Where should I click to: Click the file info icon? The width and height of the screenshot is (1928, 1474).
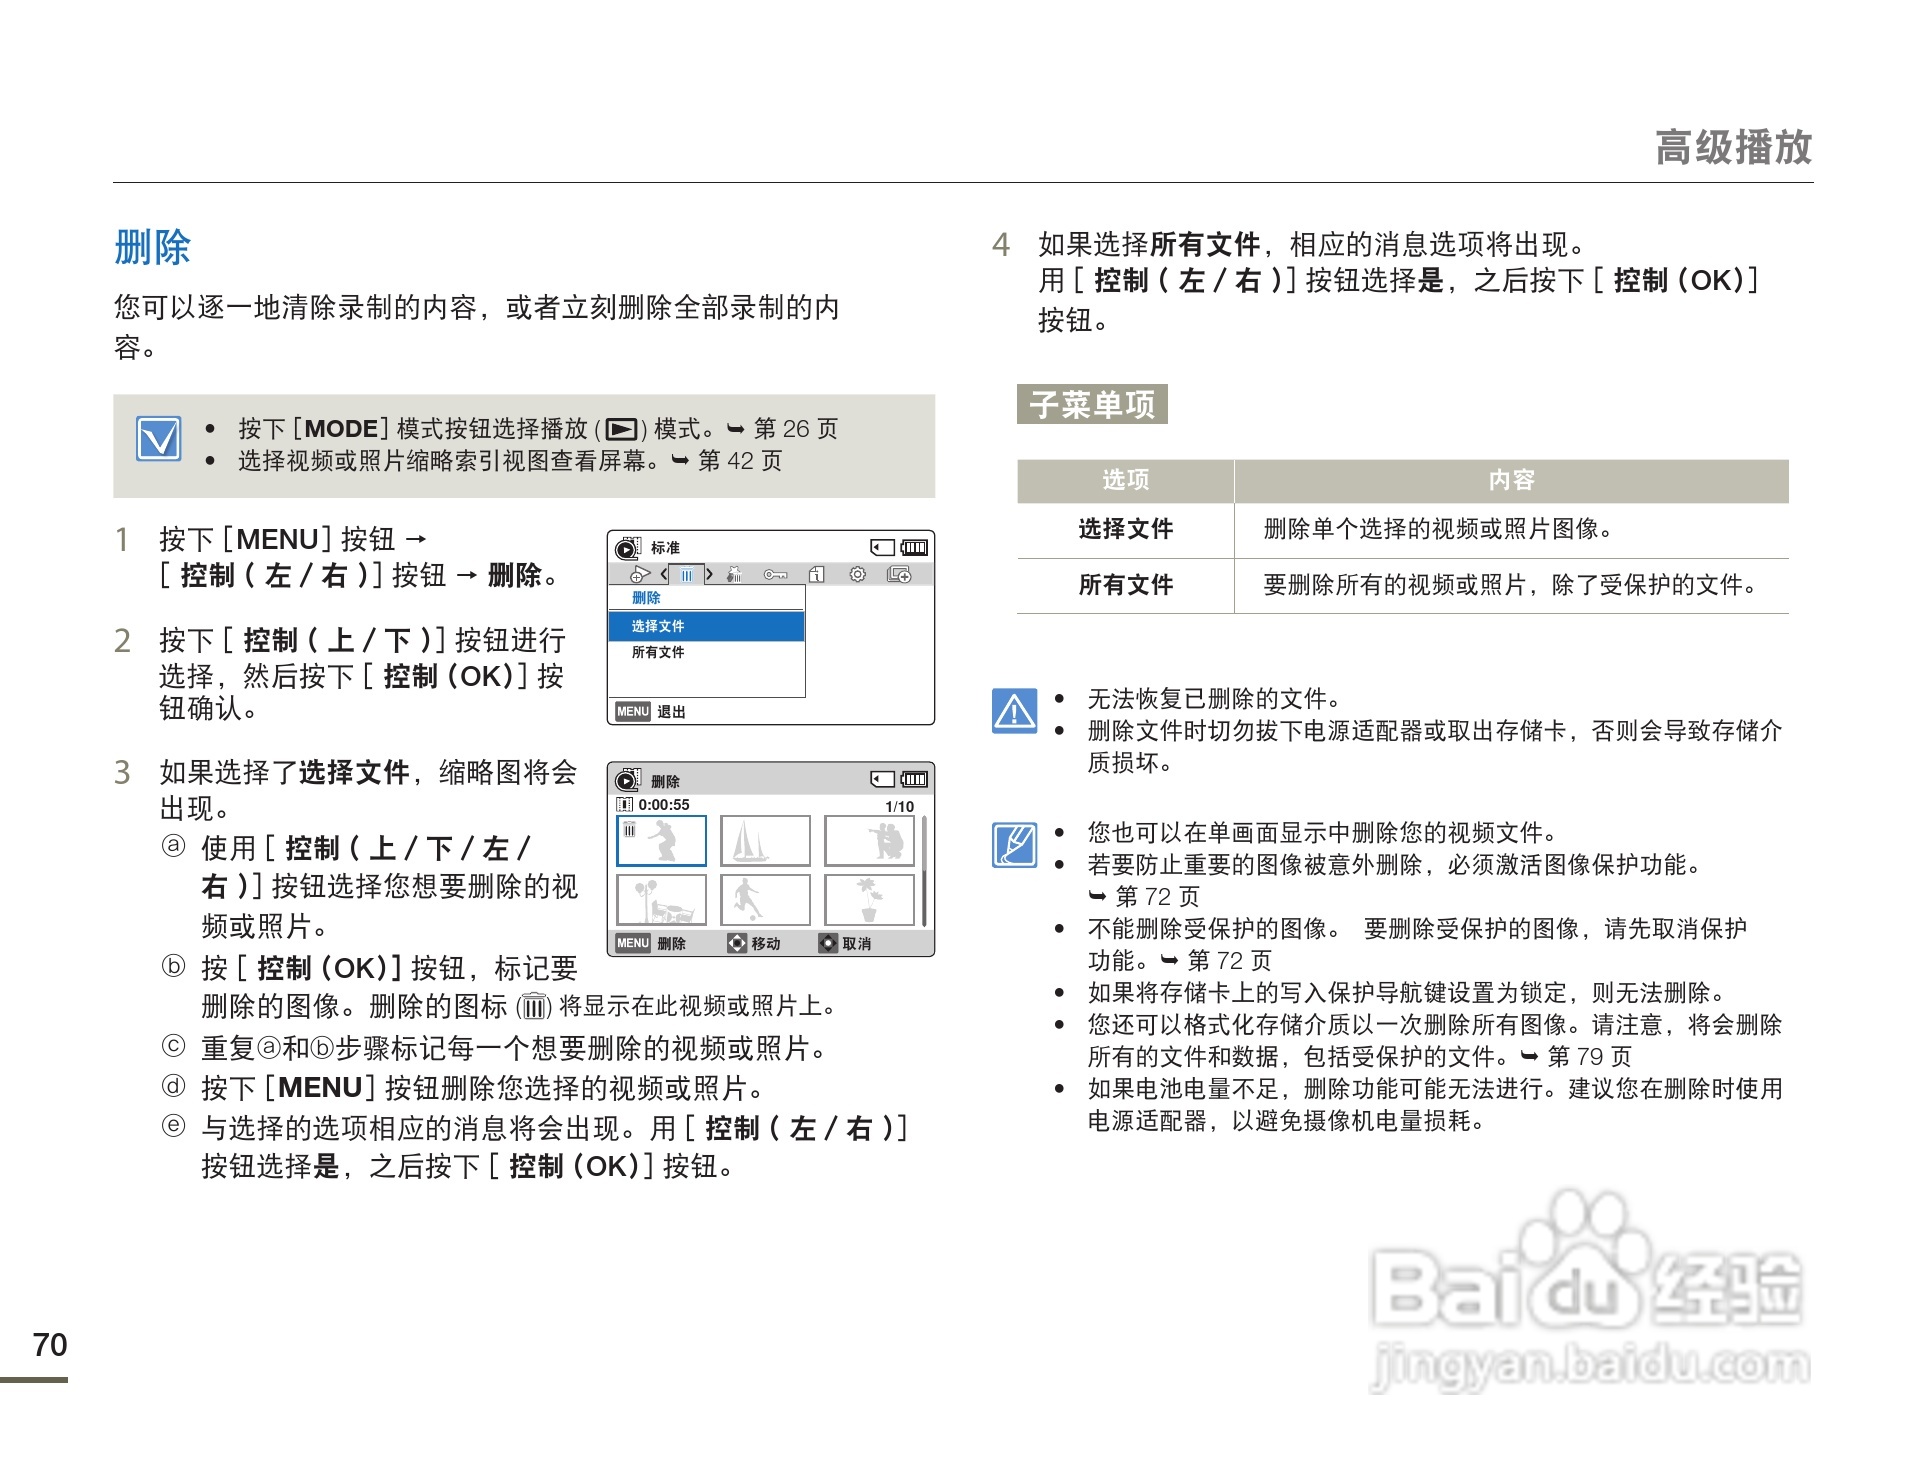[817, 575]
